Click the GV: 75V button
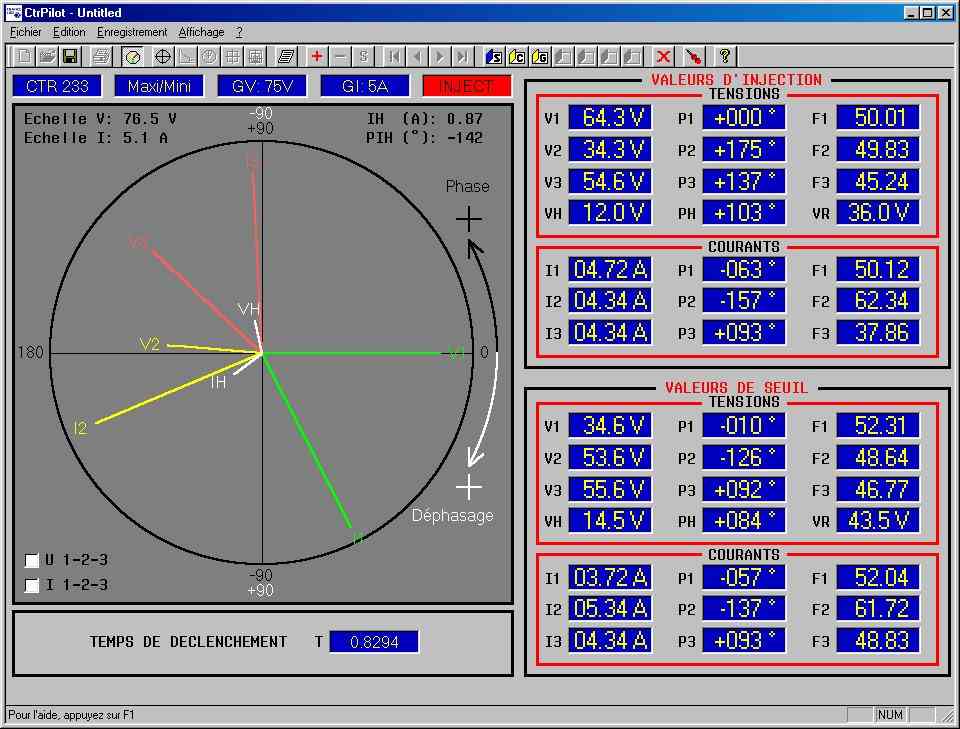 point(262,86)
